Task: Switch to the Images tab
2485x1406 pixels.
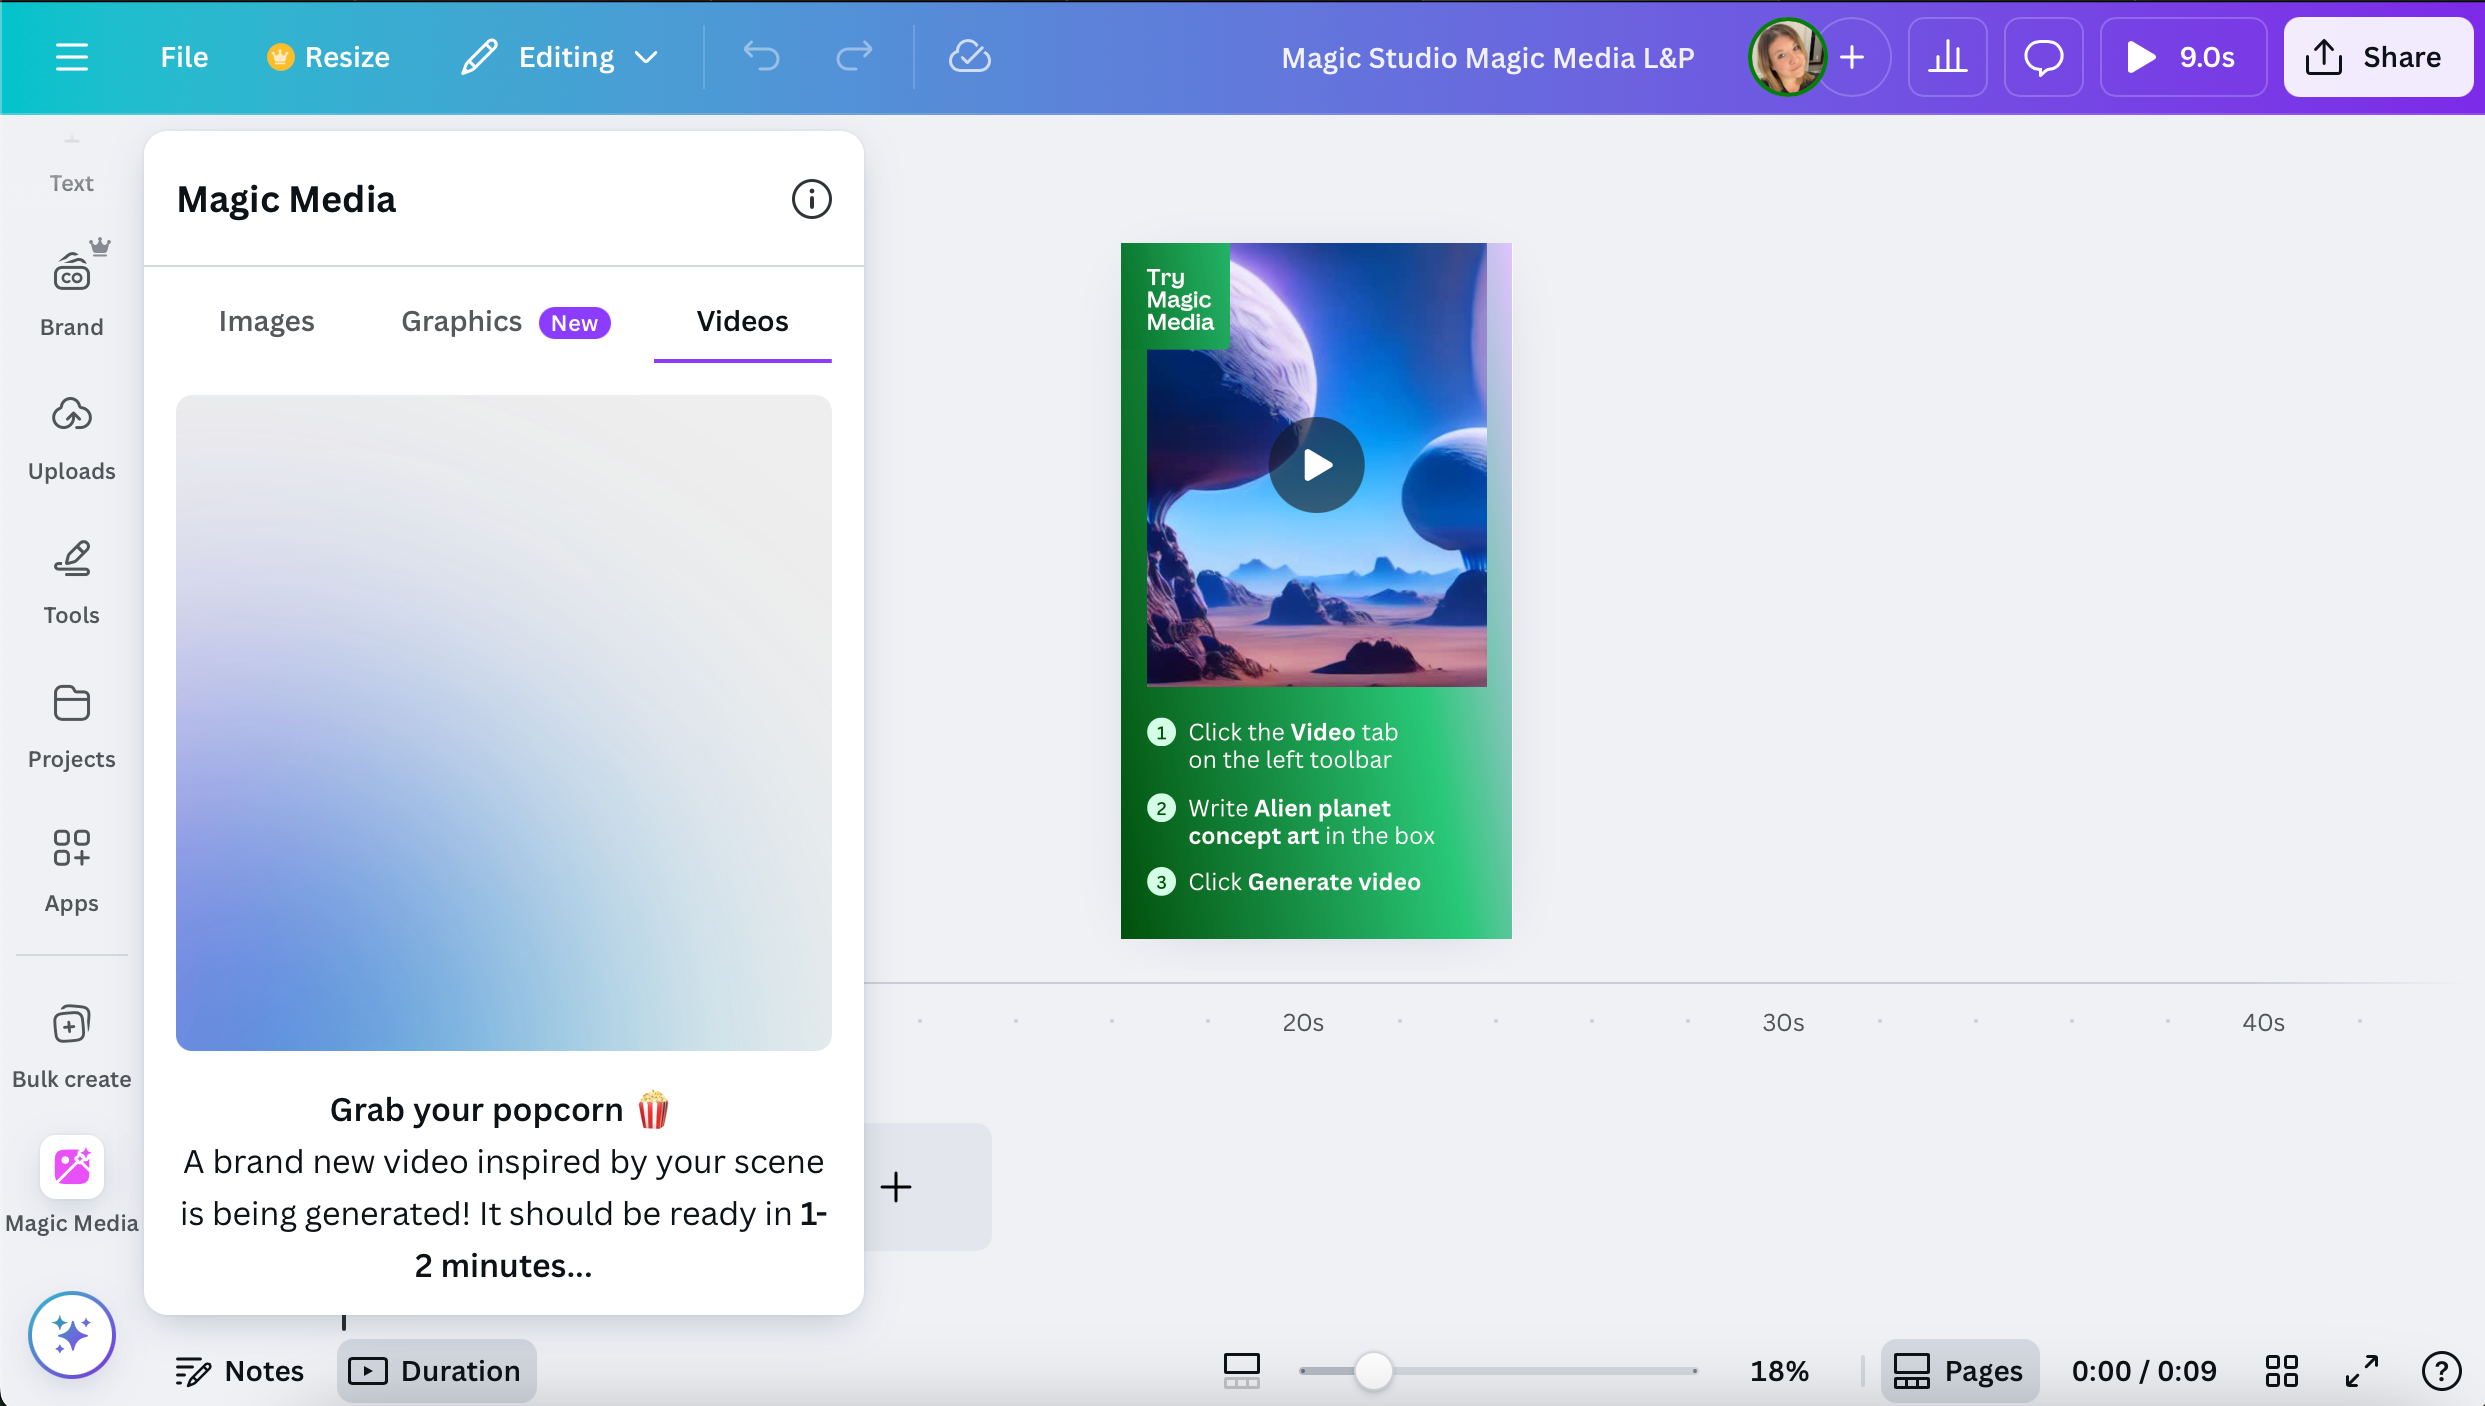Action: 266,321
